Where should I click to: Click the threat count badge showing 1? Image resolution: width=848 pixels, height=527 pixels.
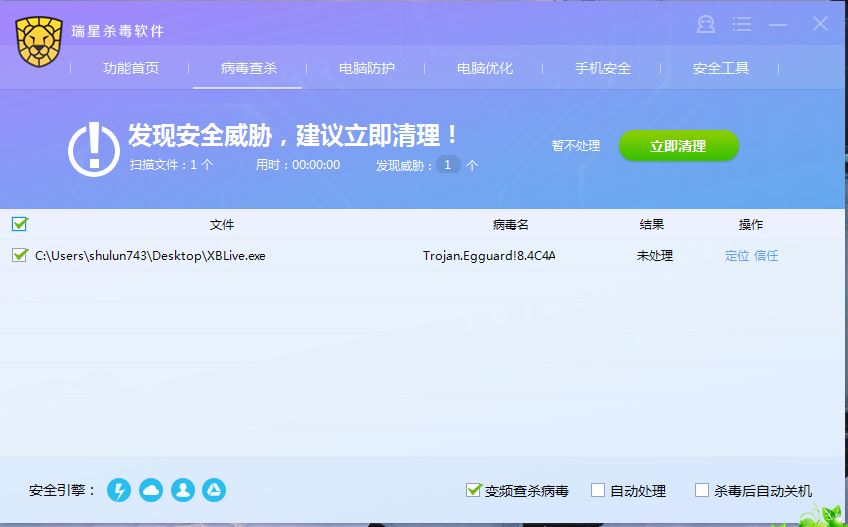(x=448, y=165)
